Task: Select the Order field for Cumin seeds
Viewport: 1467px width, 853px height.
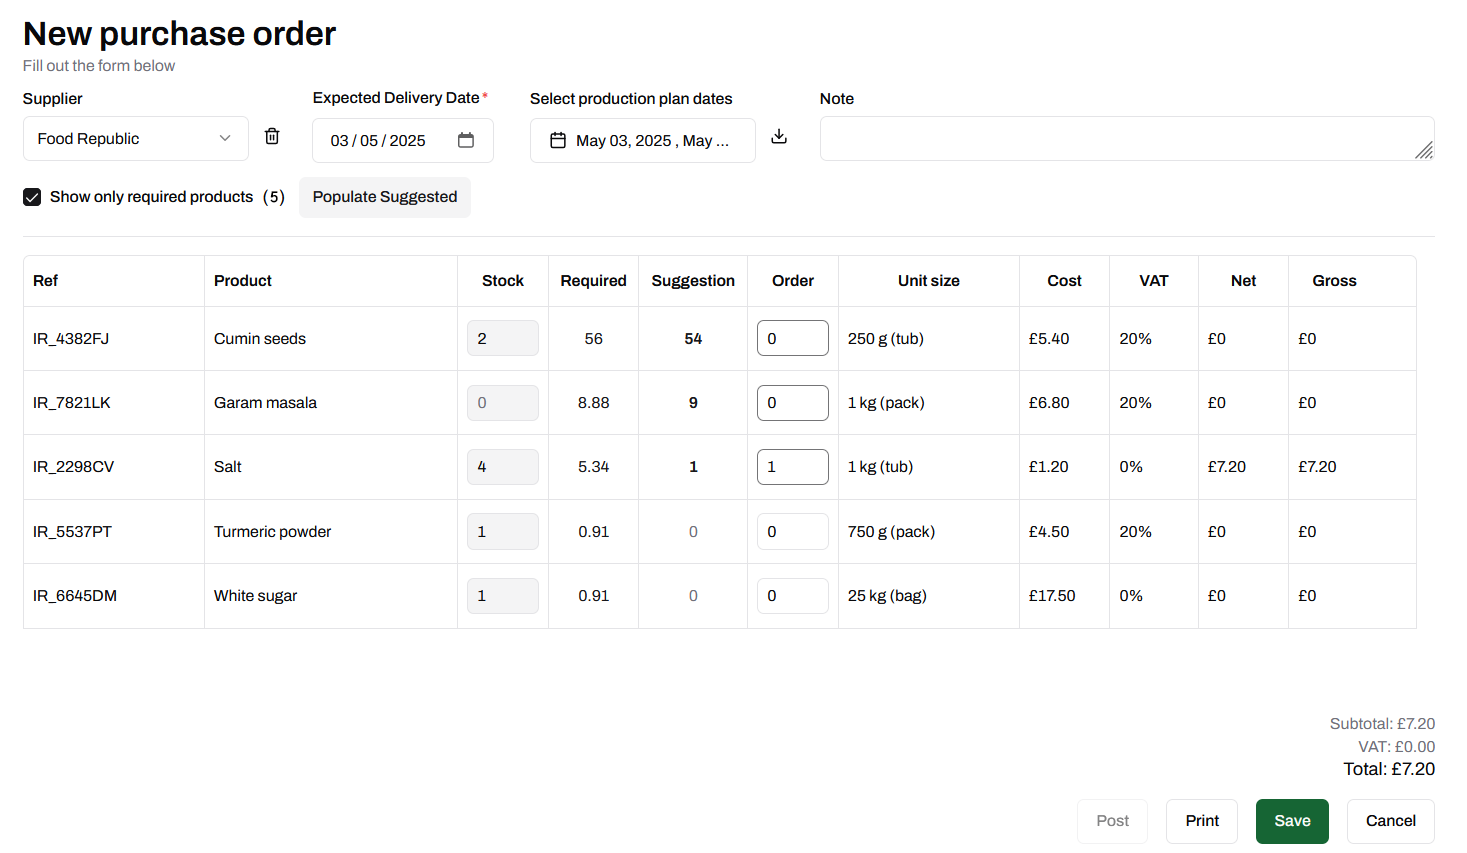Action: (x=792, y=338)
